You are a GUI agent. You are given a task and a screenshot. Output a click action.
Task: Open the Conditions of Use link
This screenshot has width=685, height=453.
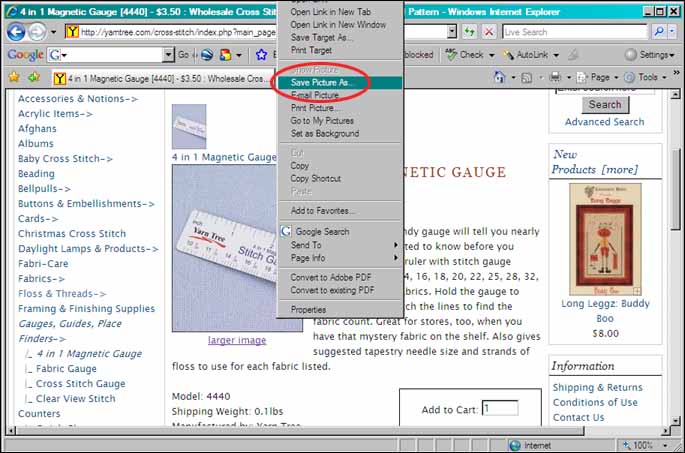tap(595, 402)
